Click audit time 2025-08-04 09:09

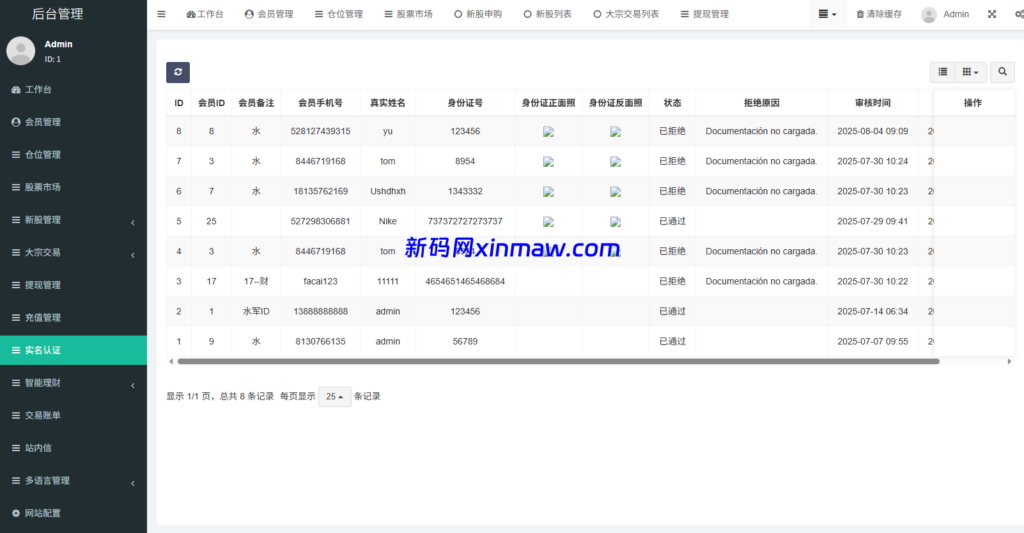pos(872,131)
